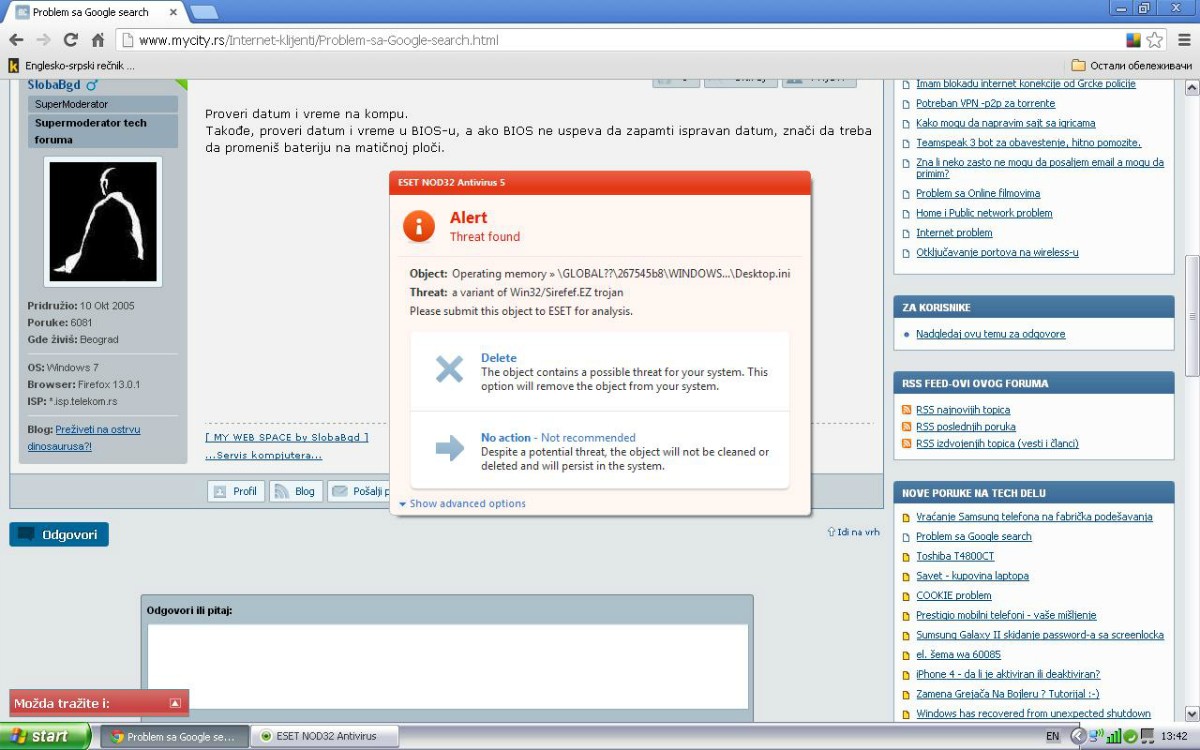Open Toshiba T4800CT topic link
Viewport: 1200px width, 750px height.
click(955, 556)
